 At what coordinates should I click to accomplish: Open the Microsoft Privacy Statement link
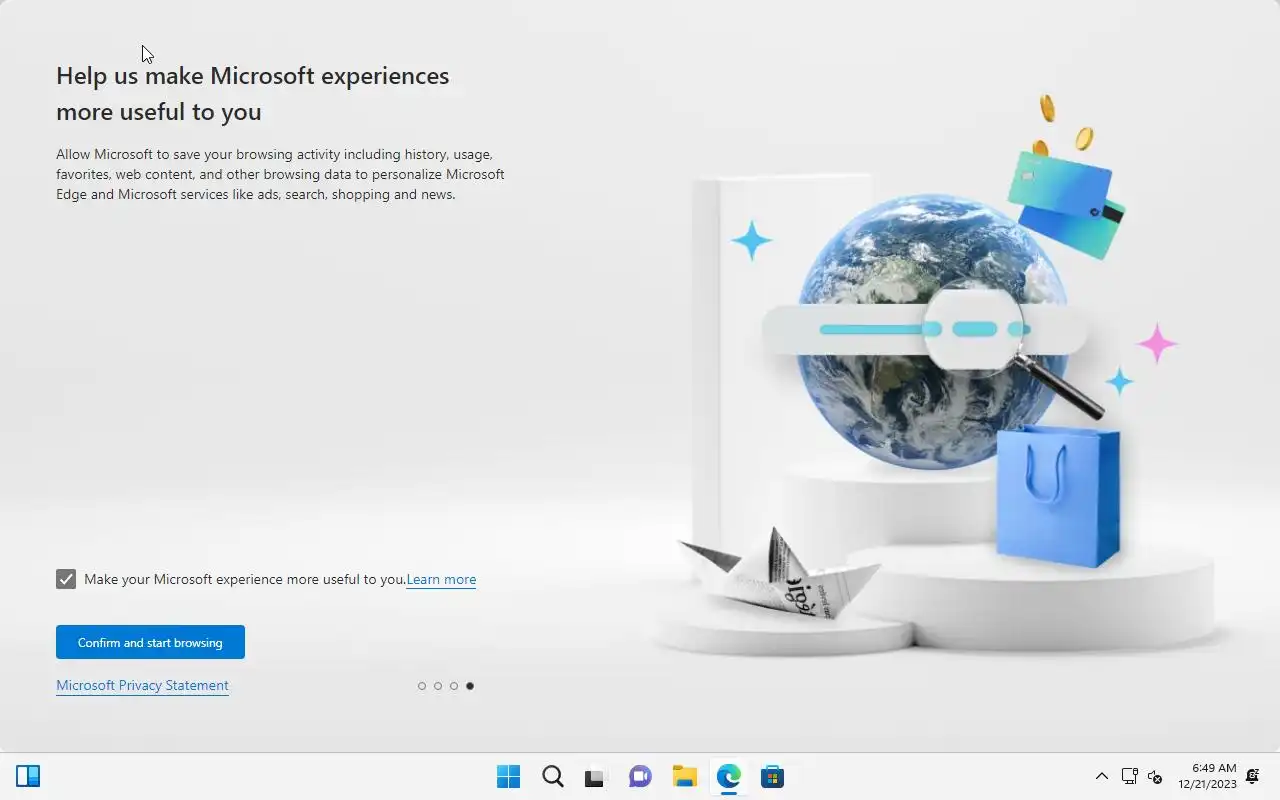(142, 685)
